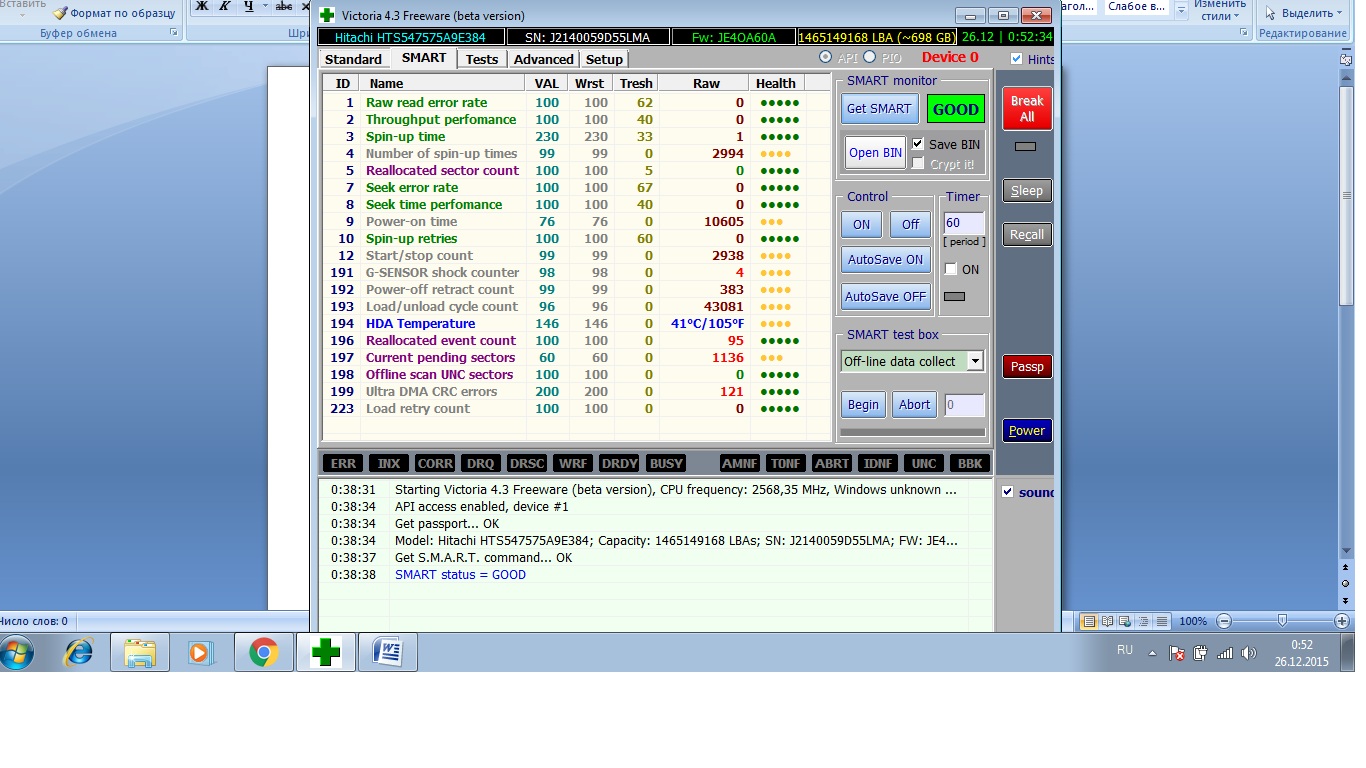Select the SMART tab
The image size is (1366, 768).
pos(424,58)
